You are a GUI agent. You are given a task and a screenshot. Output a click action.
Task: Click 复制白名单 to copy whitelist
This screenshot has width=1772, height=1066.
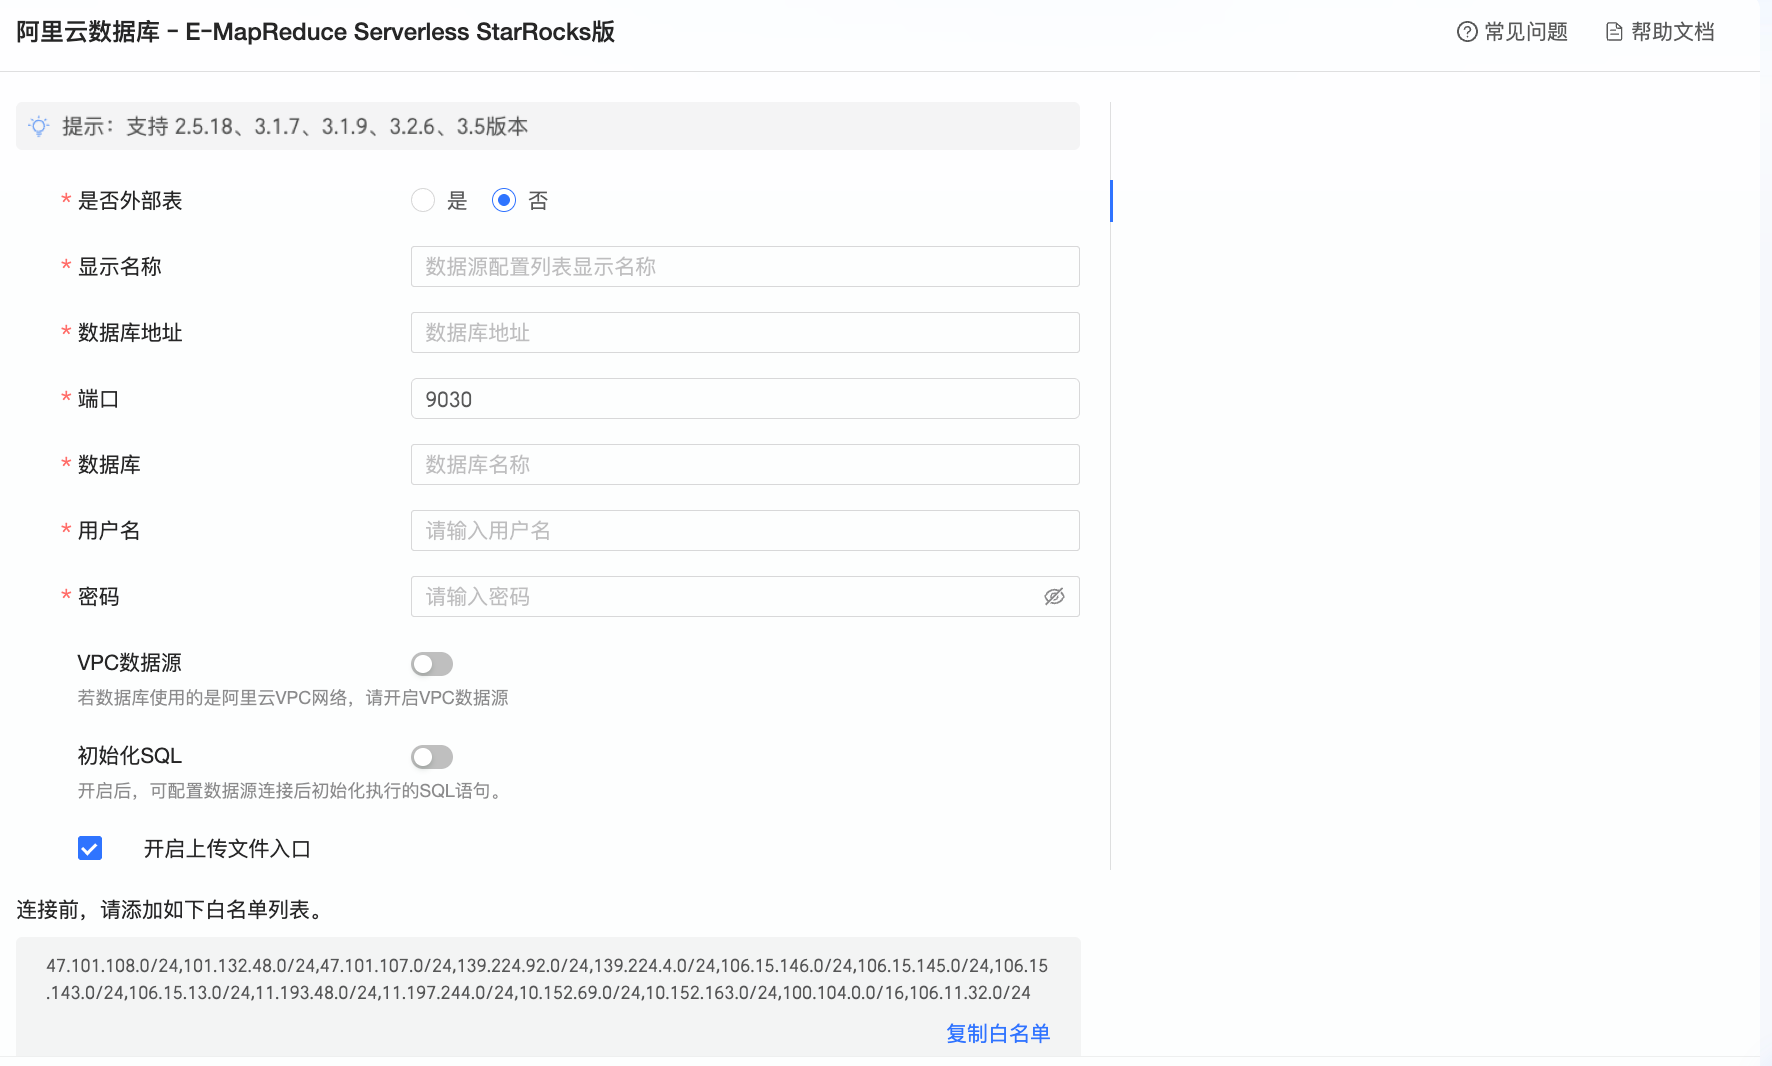998,1034
